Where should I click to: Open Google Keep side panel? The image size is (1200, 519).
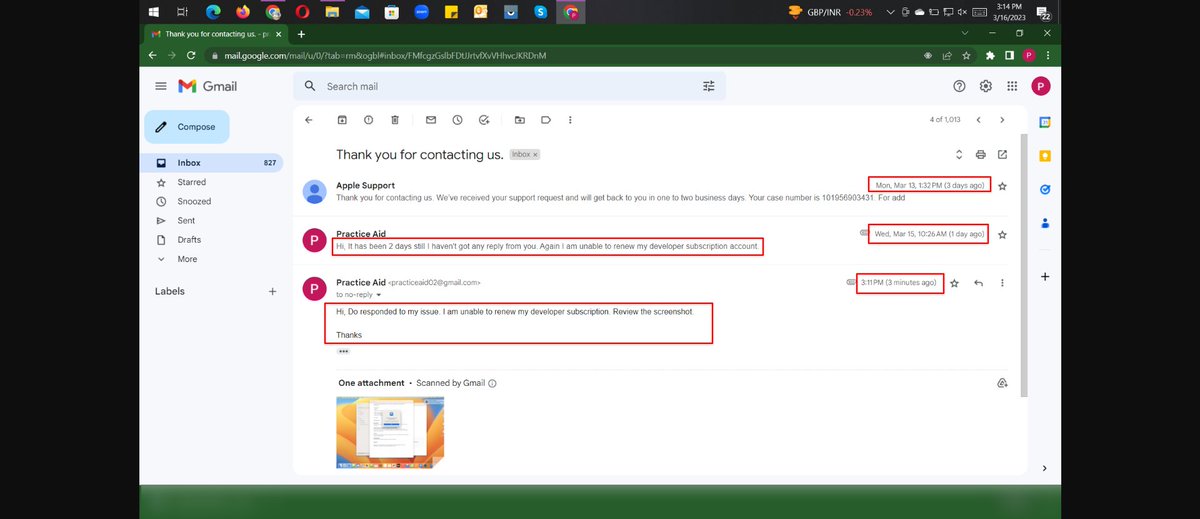point(1044,156)
